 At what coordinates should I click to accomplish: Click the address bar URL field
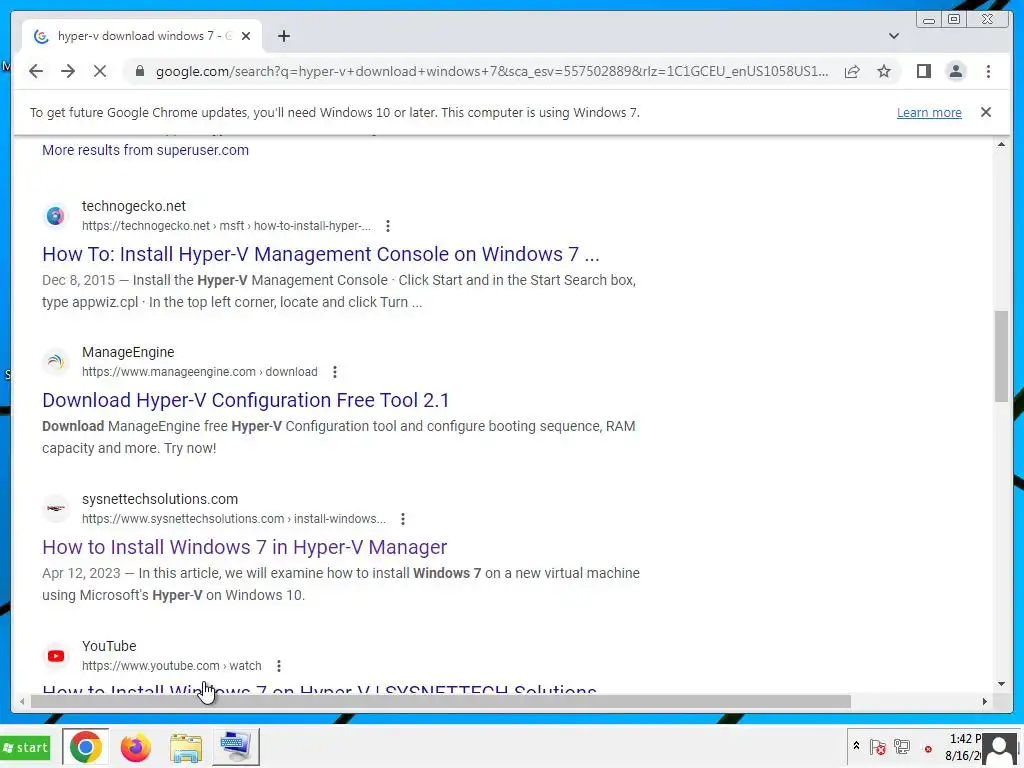[492, 71]
